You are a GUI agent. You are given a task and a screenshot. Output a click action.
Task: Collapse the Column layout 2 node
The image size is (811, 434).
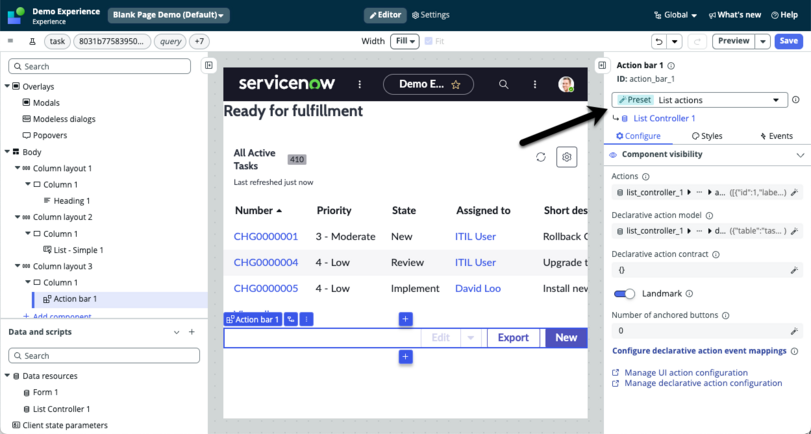(18, 217)
